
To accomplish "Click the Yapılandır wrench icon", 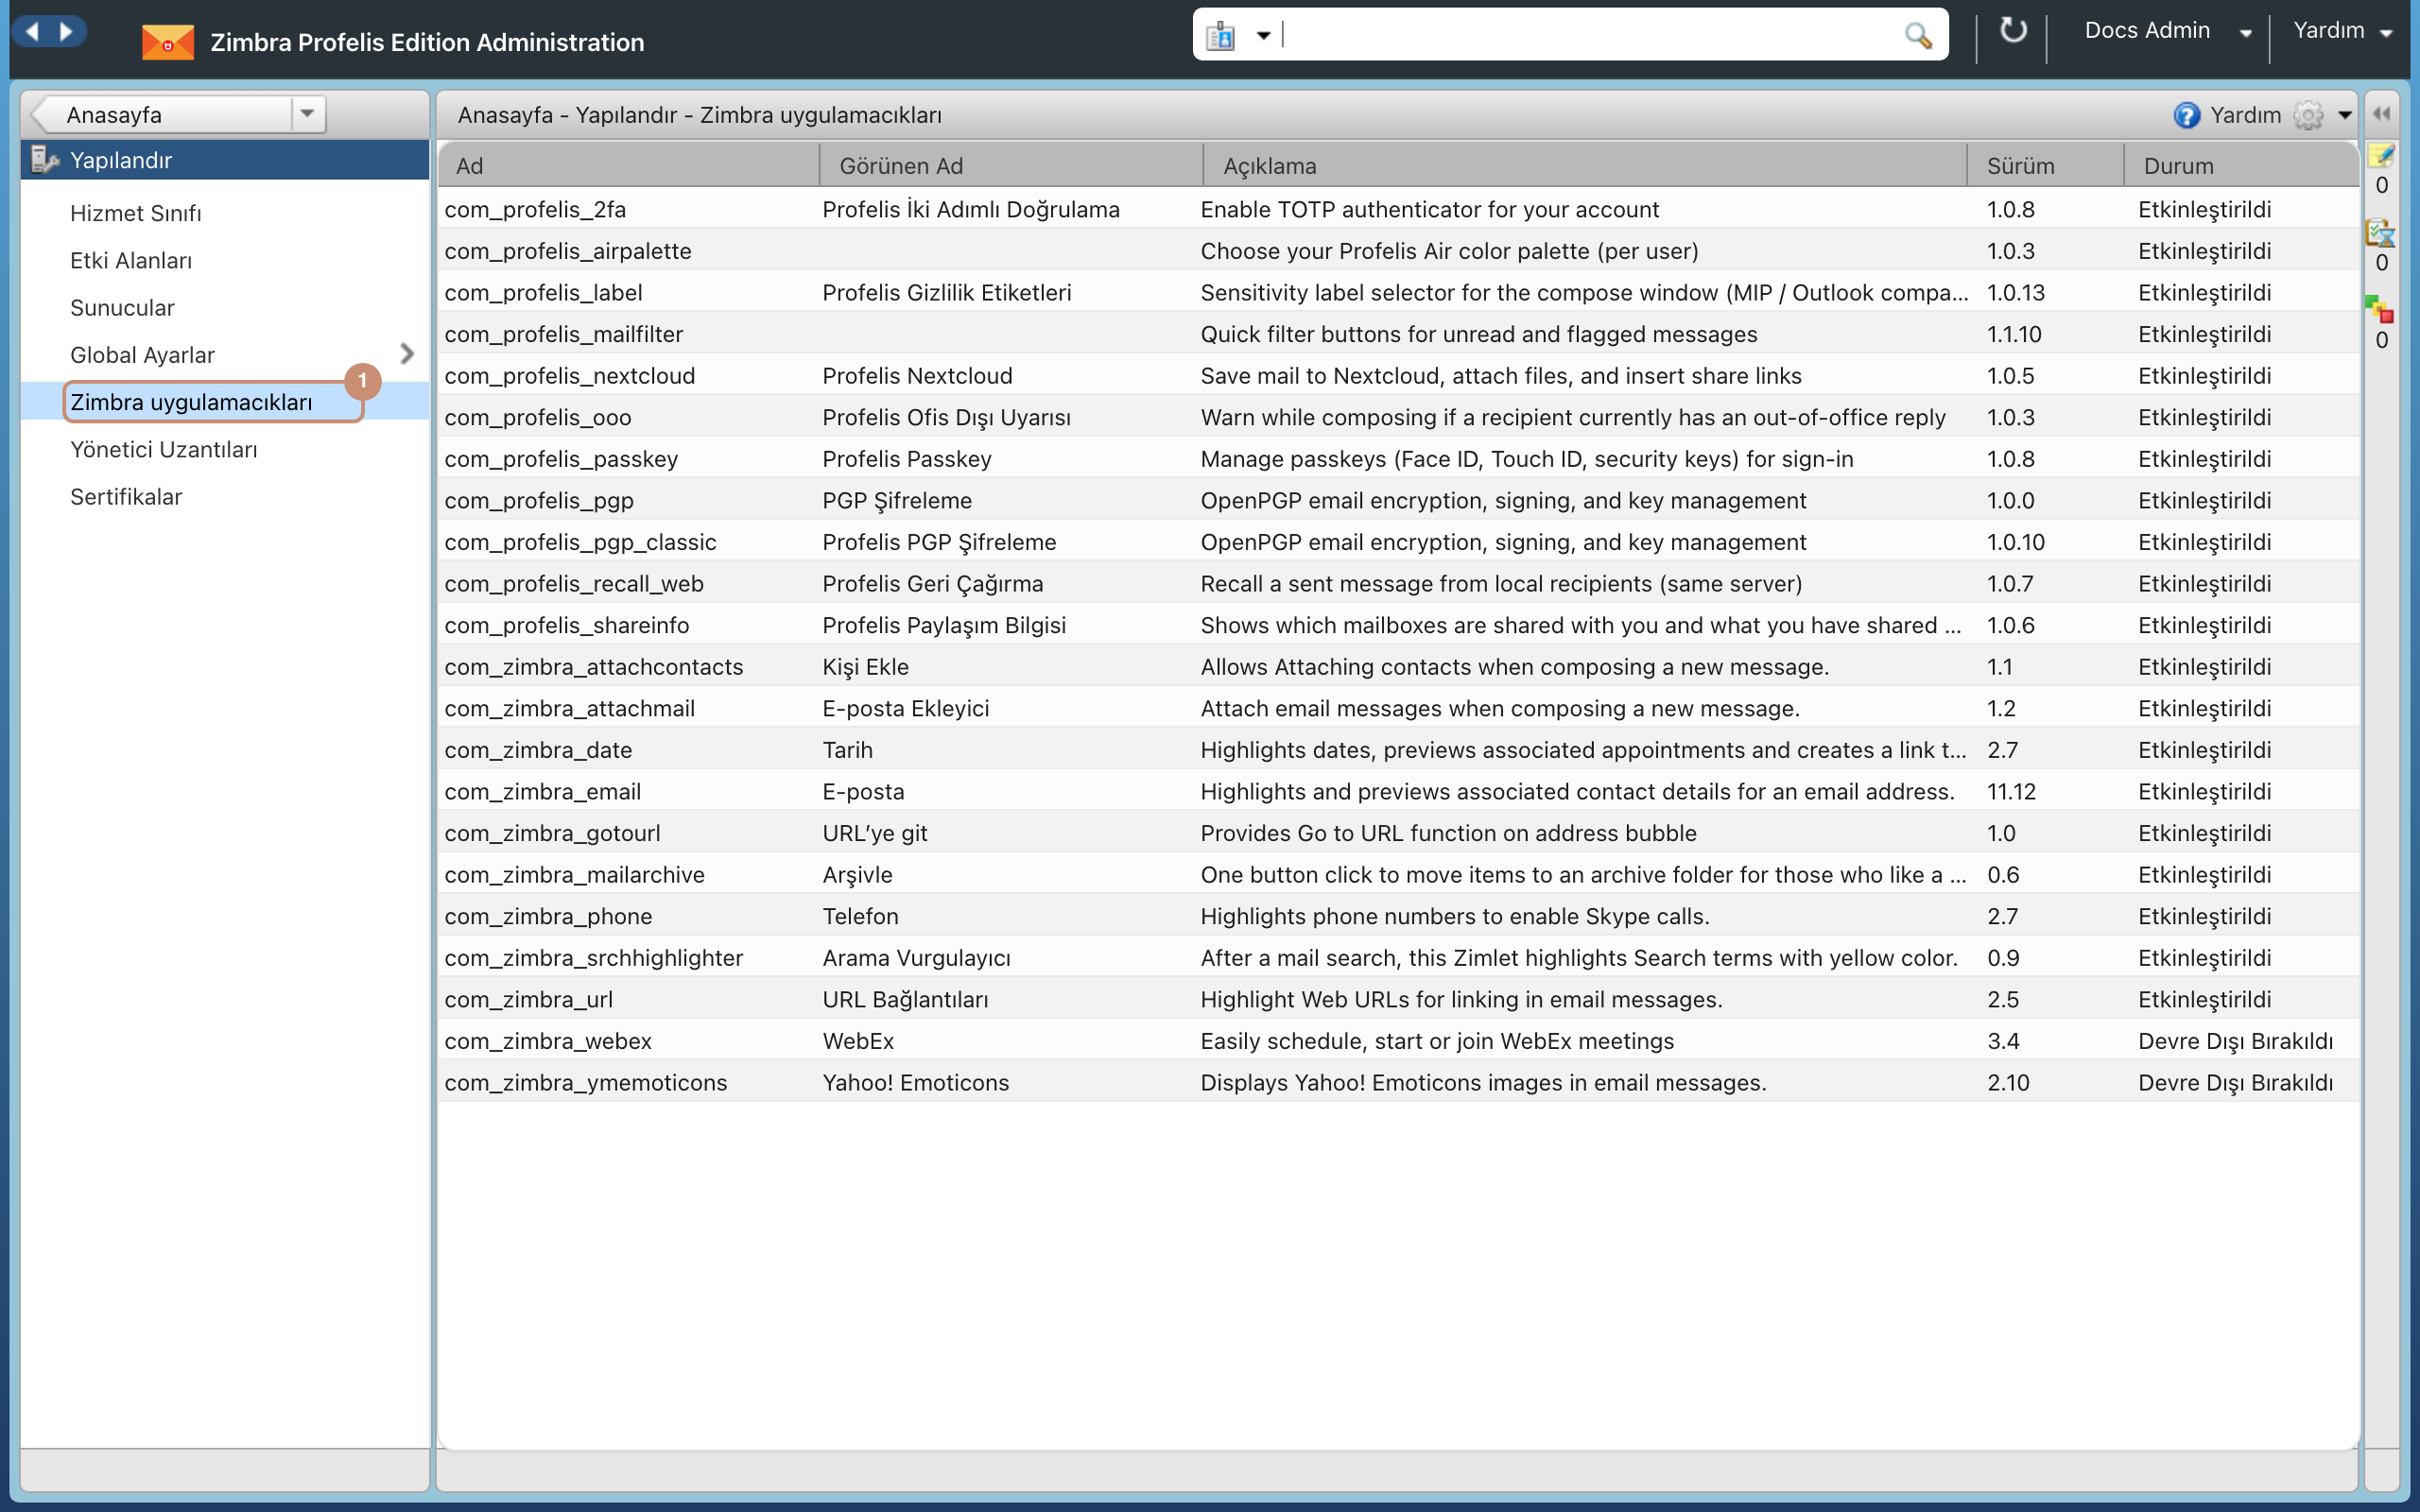I will point(44,160).
